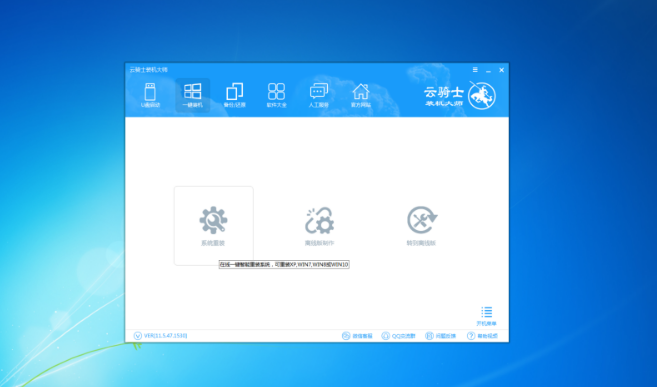This screenshot has width=657, height=387.
Task: Click the 云骑士装机大师 window title text
Action: [x=148, y=70]
